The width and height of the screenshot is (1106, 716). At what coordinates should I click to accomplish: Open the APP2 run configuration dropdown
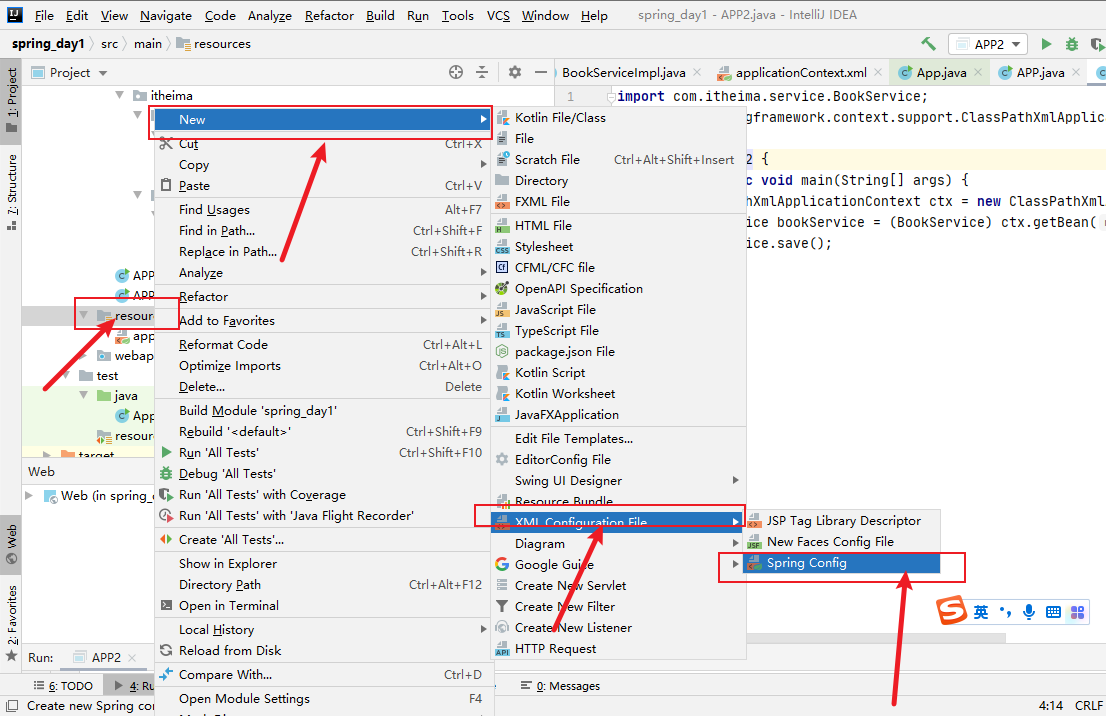click(x=988, y=44)
